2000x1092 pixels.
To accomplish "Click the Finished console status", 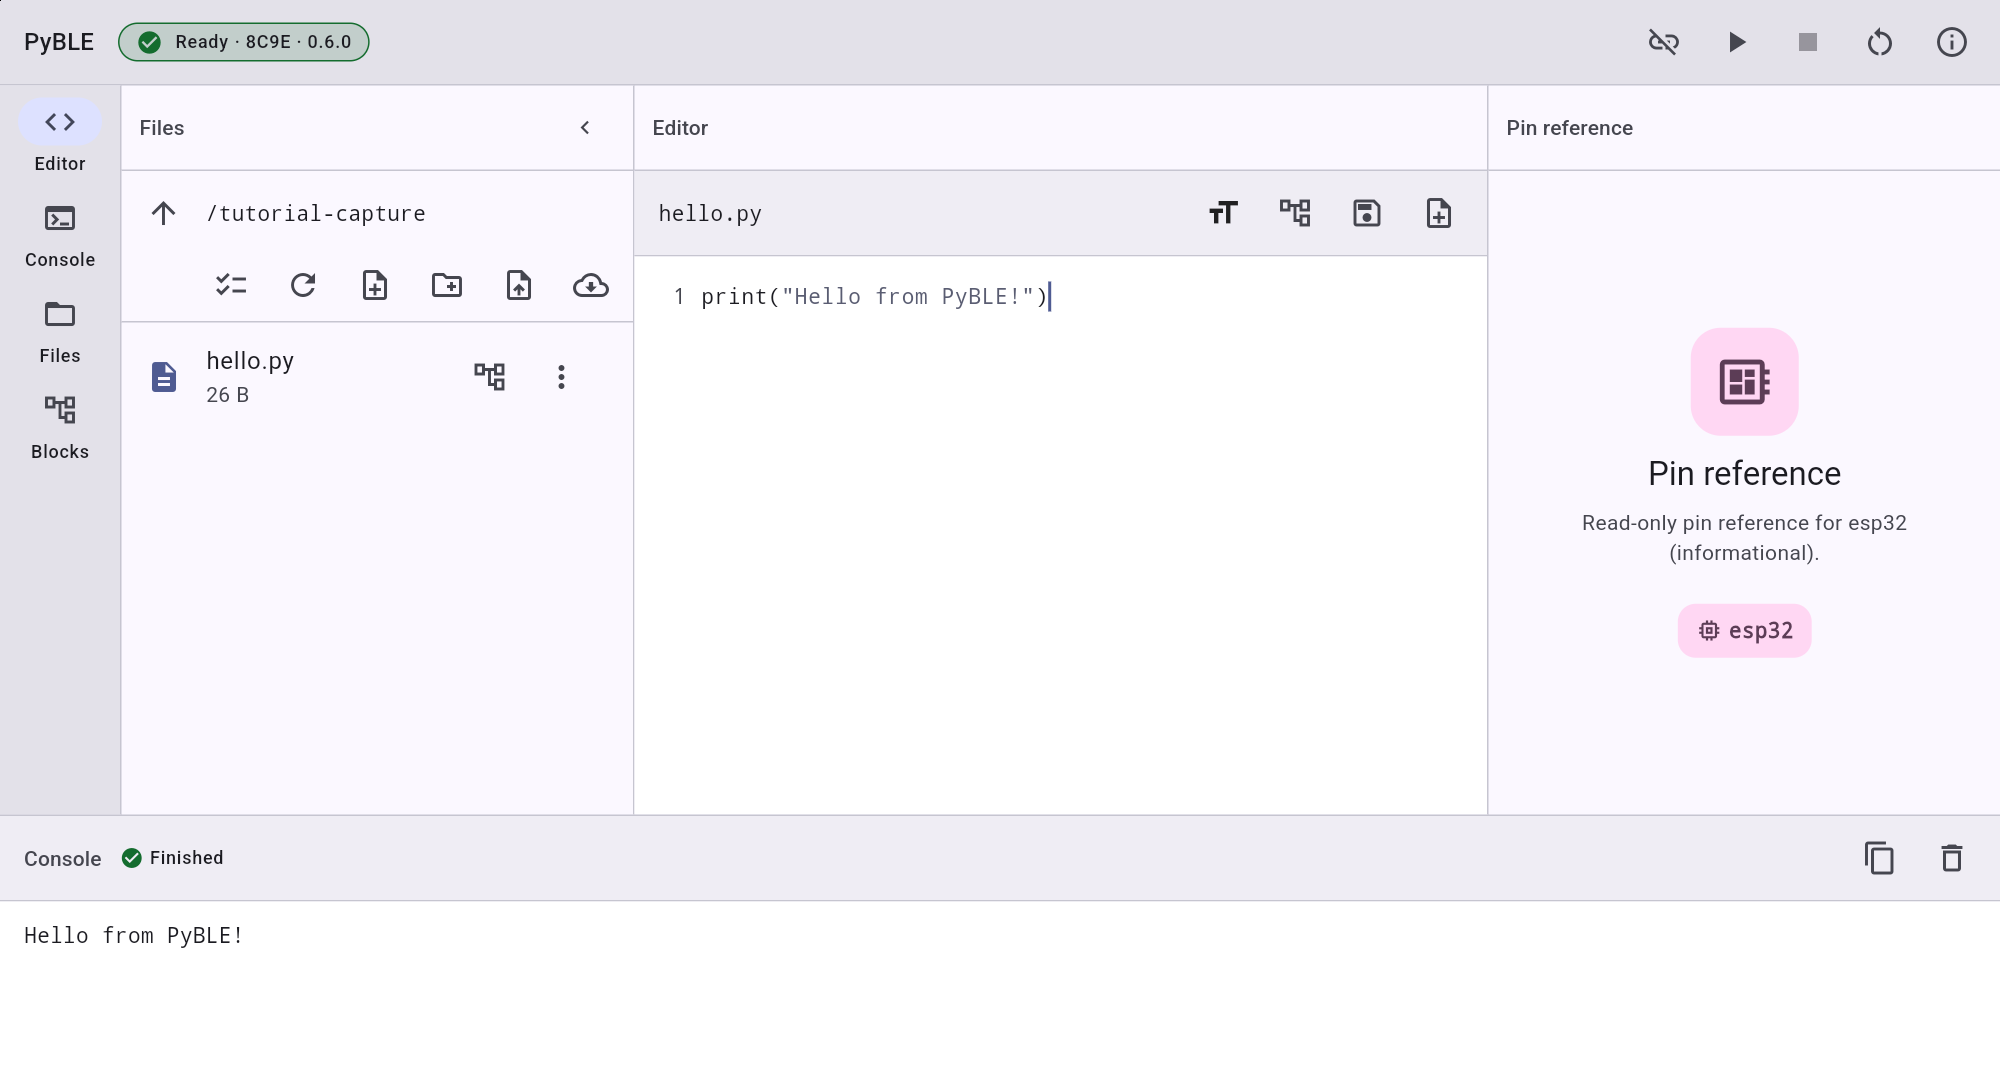I will click(173, 858).
